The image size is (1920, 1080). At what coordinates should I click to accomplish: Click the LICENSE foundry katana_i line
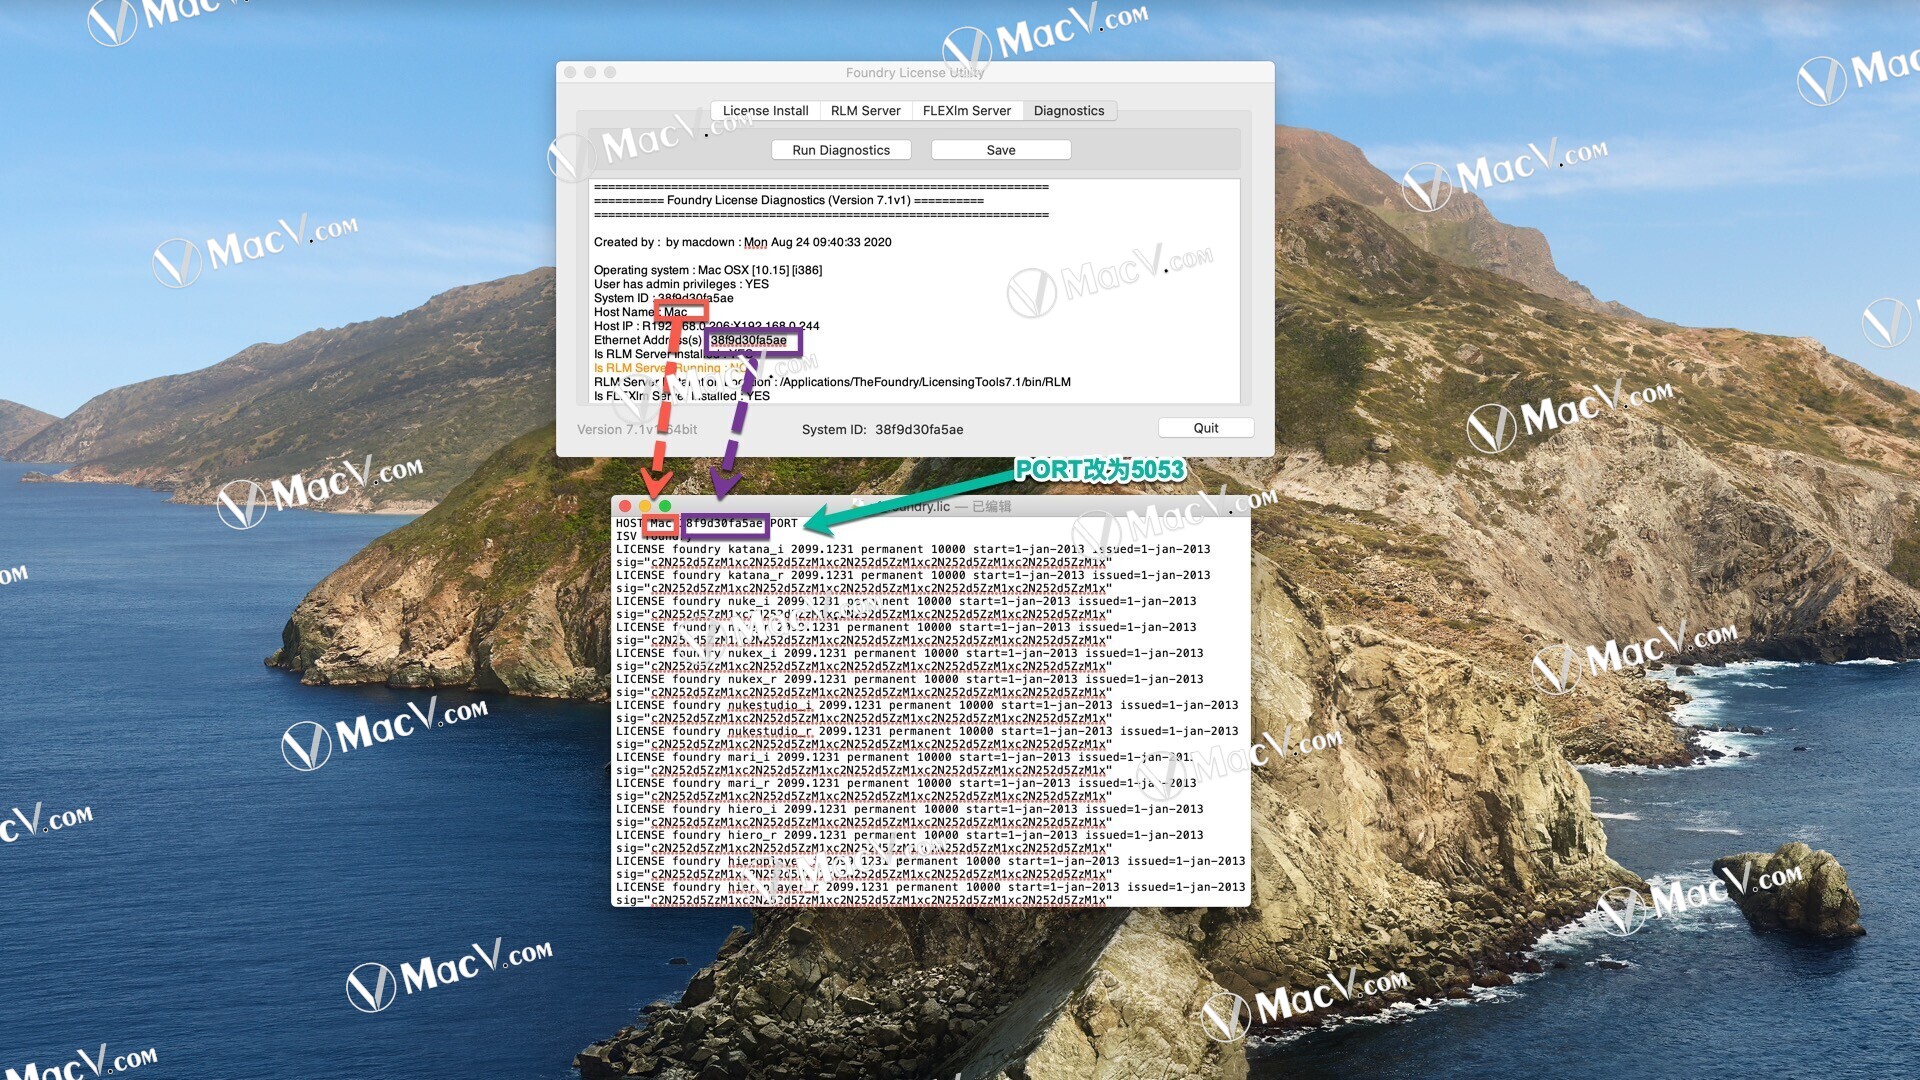pyautogui.click(x=913, y=549)
